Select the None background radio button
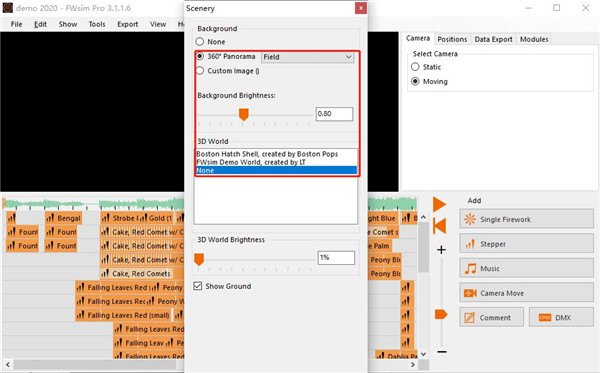 click(x=200, y=41)
